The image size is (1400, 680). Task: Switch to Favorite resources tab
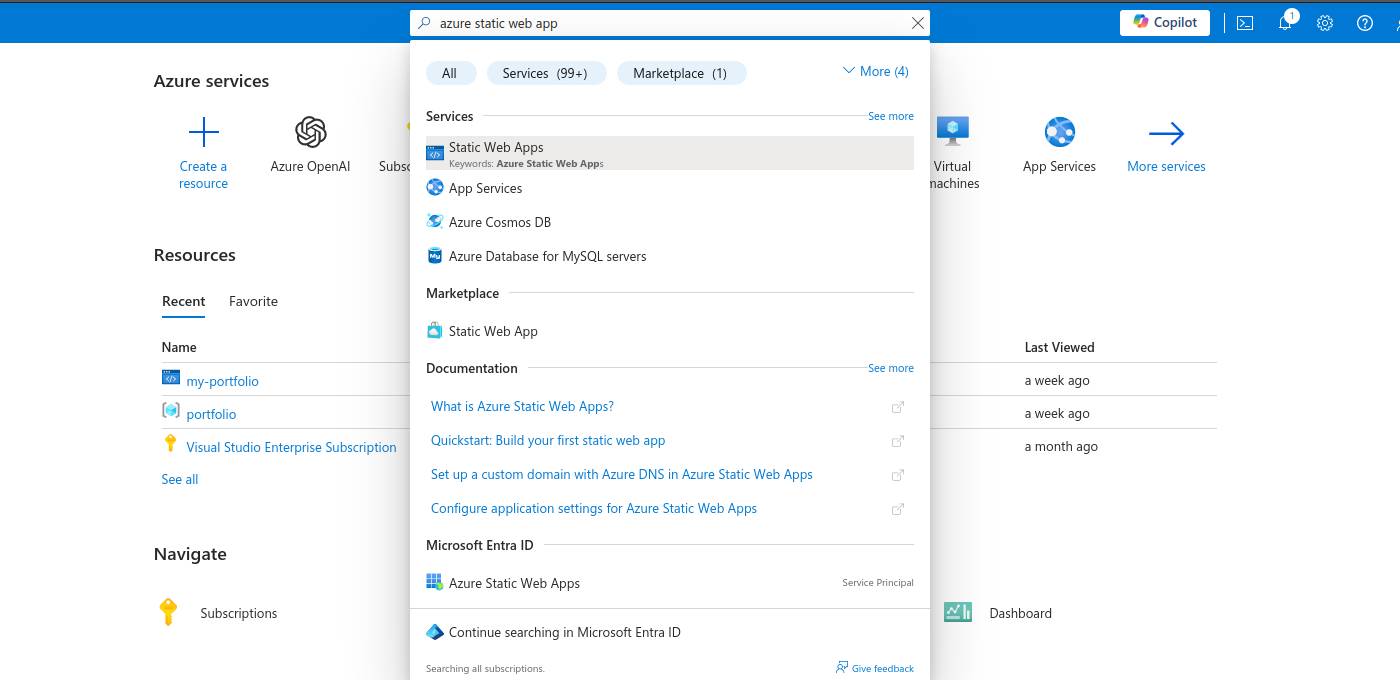click(x=253, y=301)
